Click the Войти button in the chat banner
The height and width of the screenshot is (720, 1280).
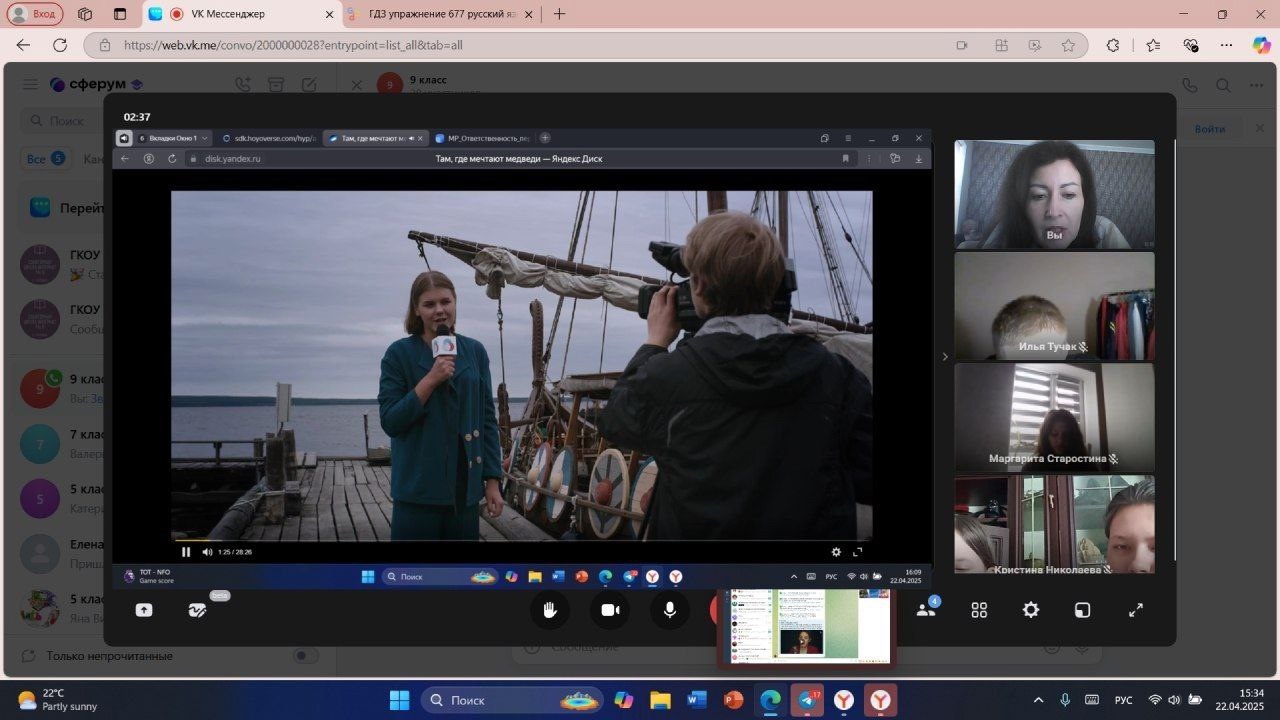point(1209,129)
